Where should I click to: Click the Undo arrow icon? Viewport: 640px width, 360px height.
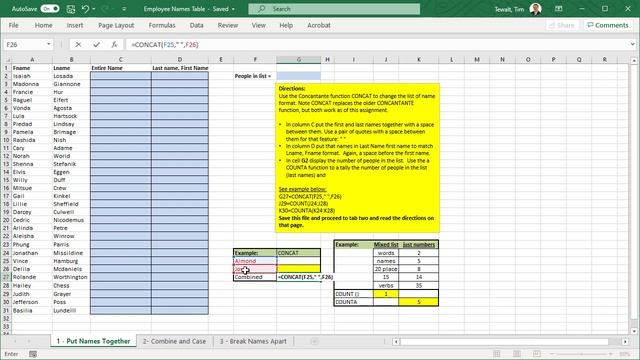click(x=85, y=9)
